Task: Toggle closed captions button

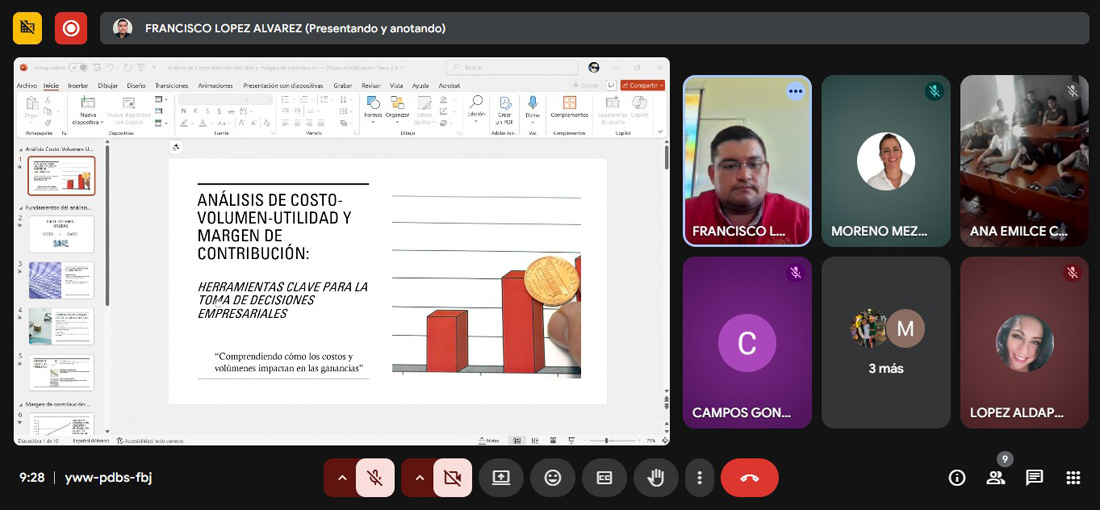Action: click(604, 478)
